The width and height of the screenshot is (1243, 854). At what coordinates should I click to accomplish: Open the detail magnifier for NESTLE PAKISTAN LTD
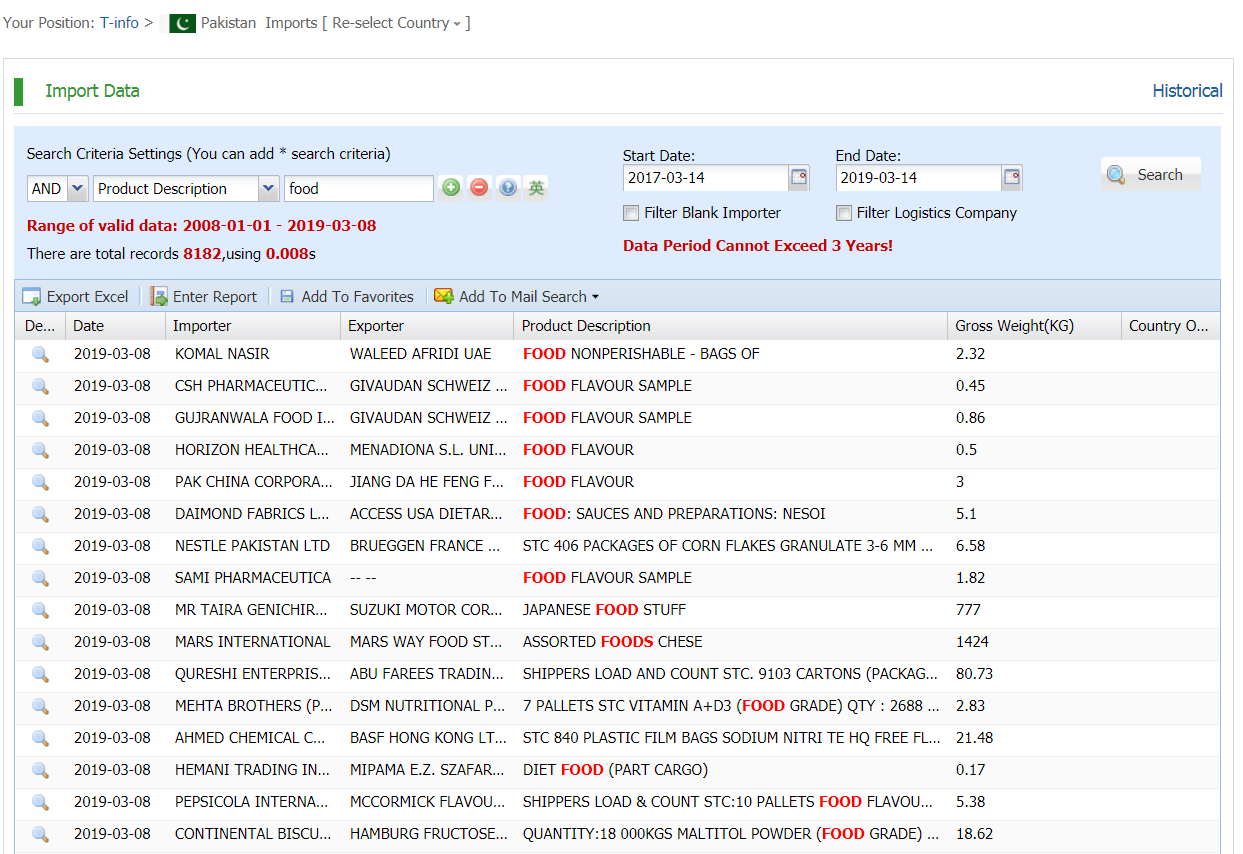tap(40, 546)
